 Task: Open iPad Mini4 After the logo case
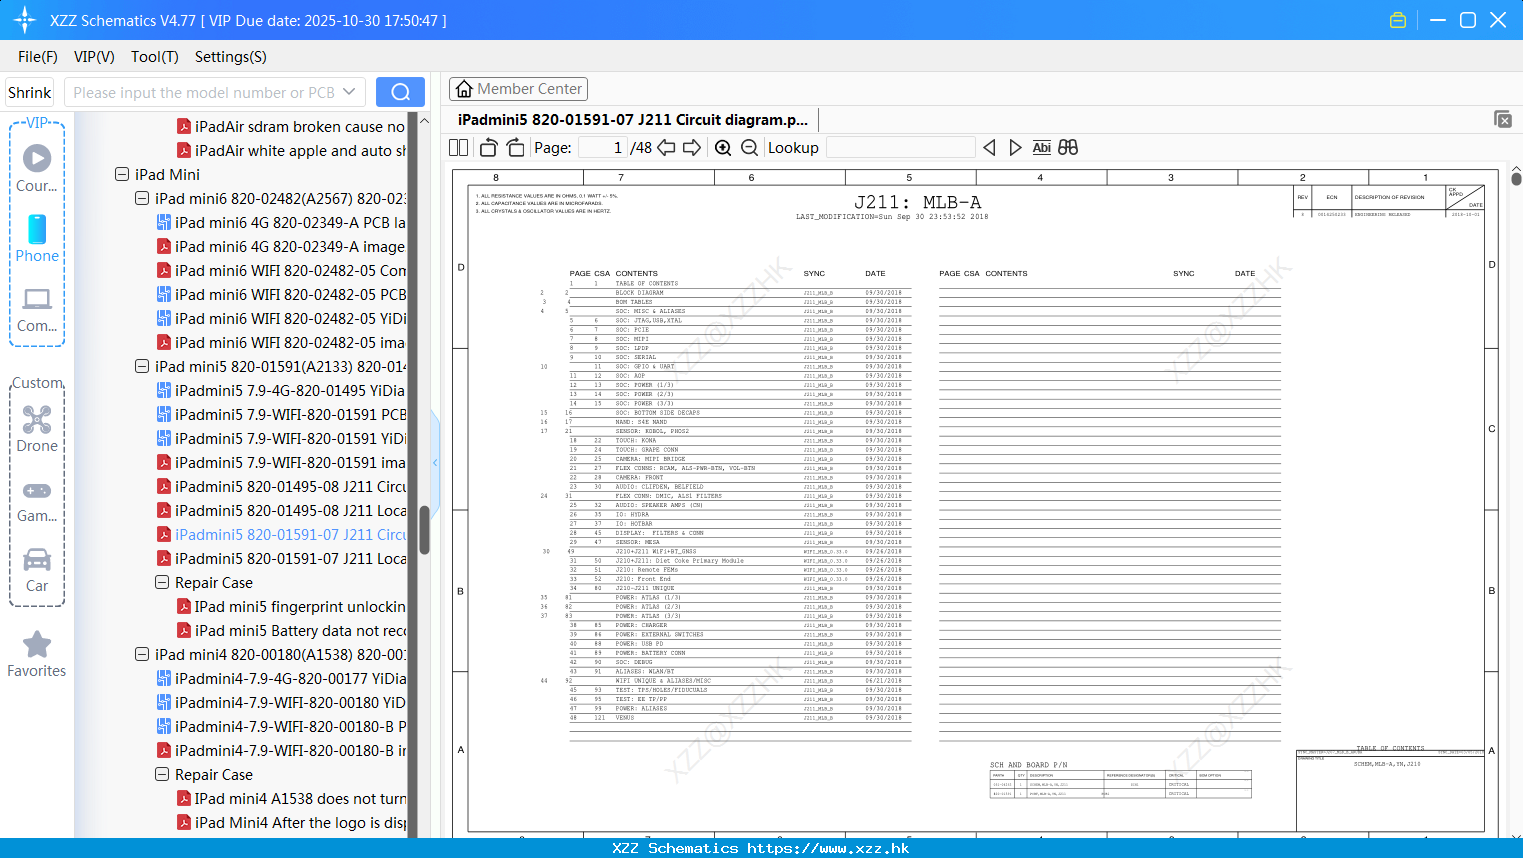(x=291, y=822)
